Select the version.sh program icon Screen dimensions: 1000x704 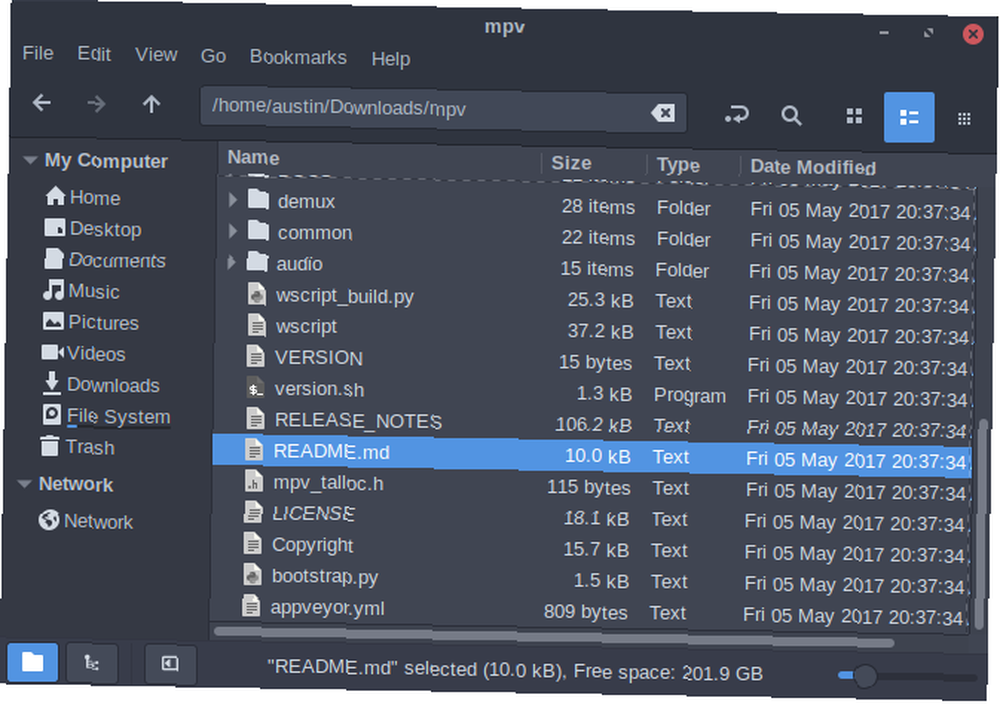click(255, 388)
